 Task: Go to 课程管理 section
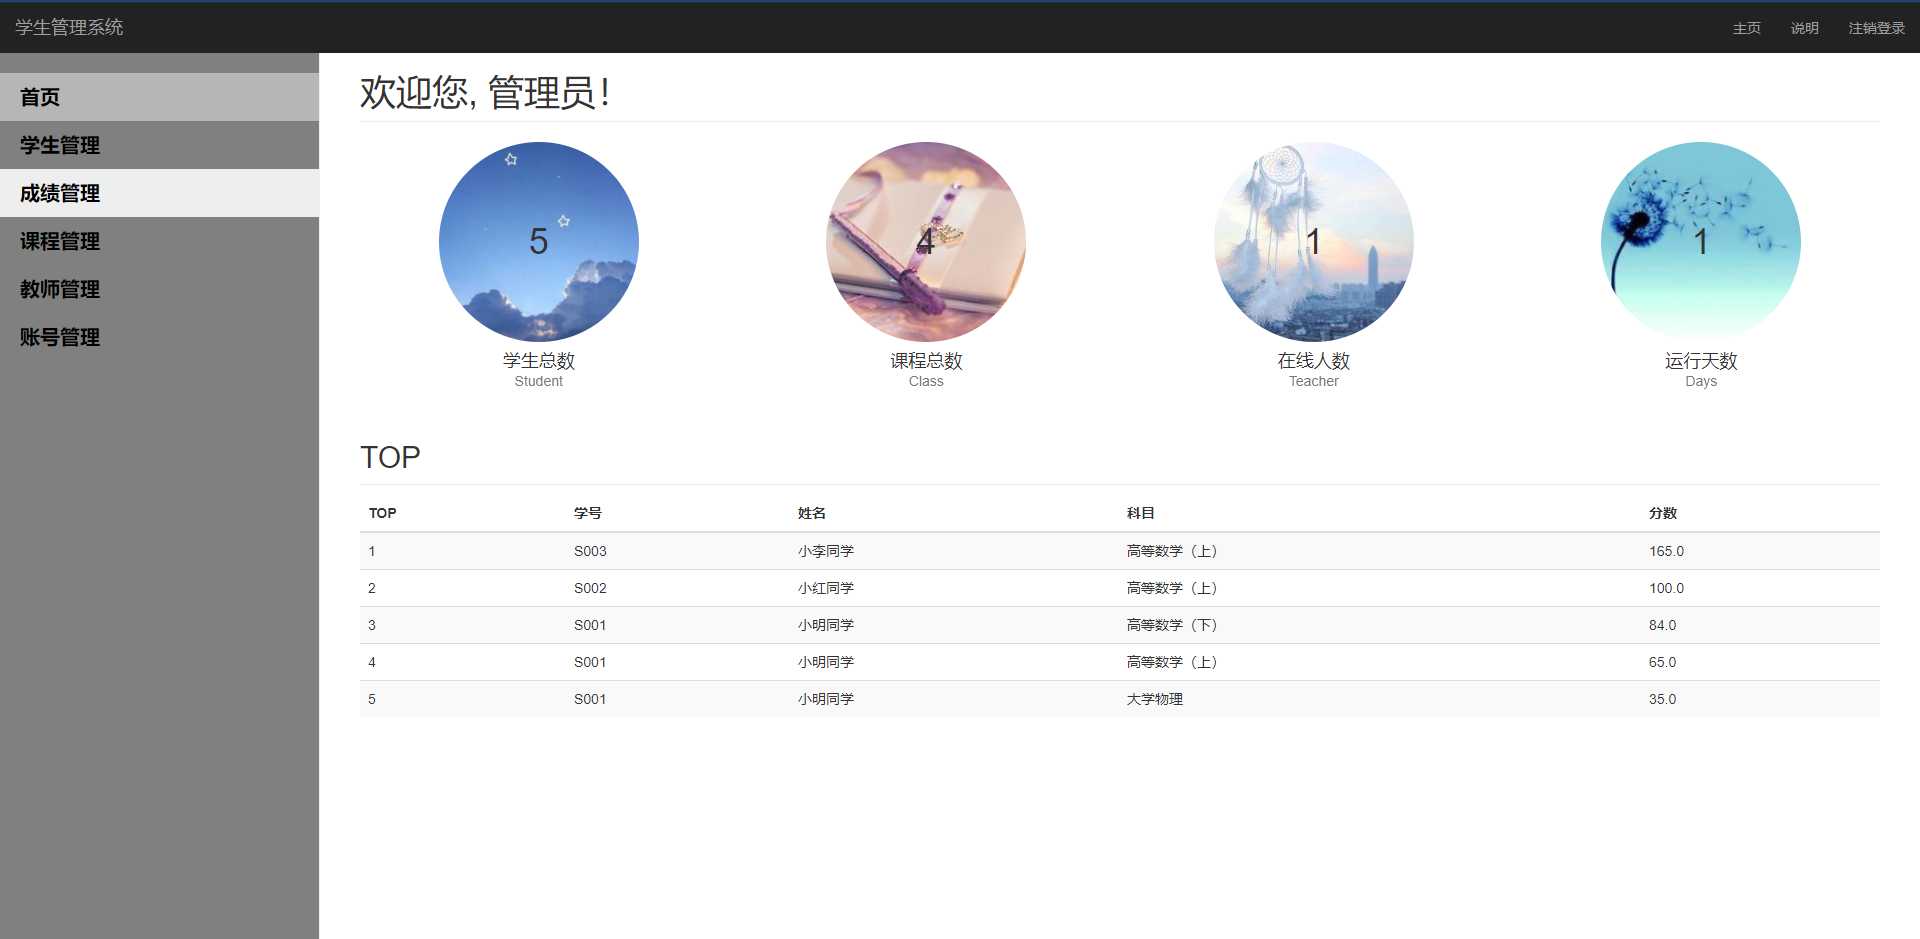point(159,241)
